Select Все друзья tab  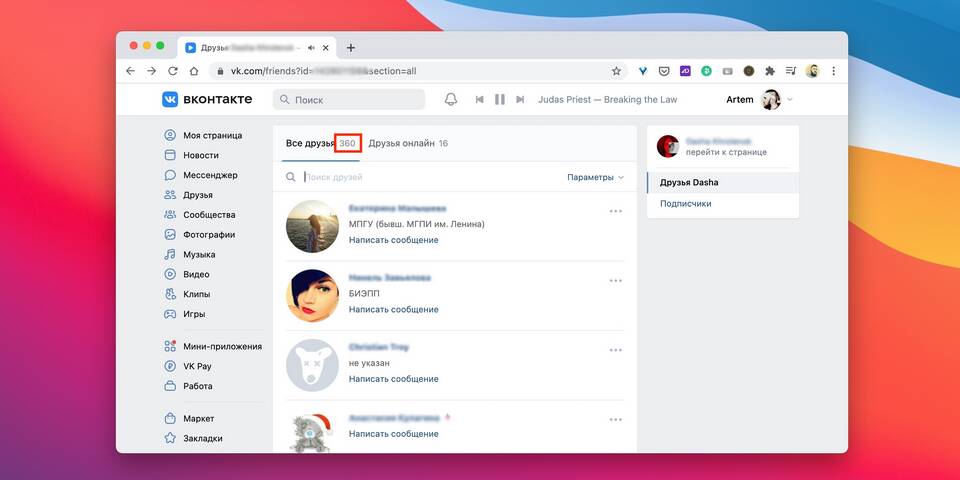309,143
